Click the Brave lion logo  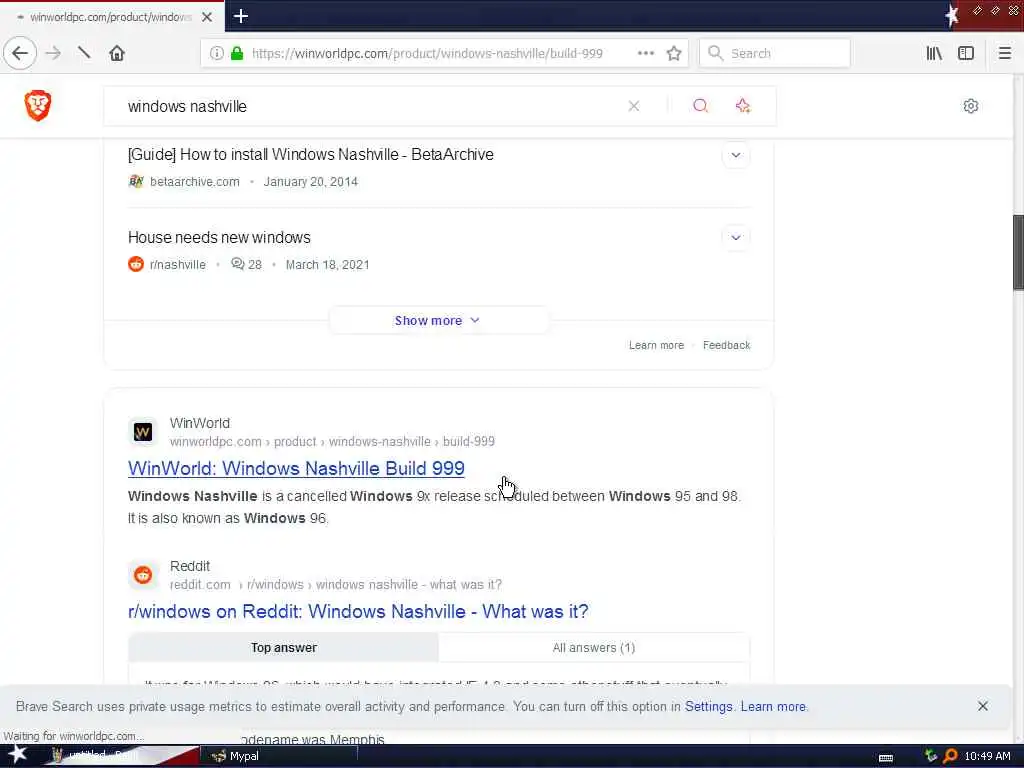pyautogui.click(x=38, y=105)
